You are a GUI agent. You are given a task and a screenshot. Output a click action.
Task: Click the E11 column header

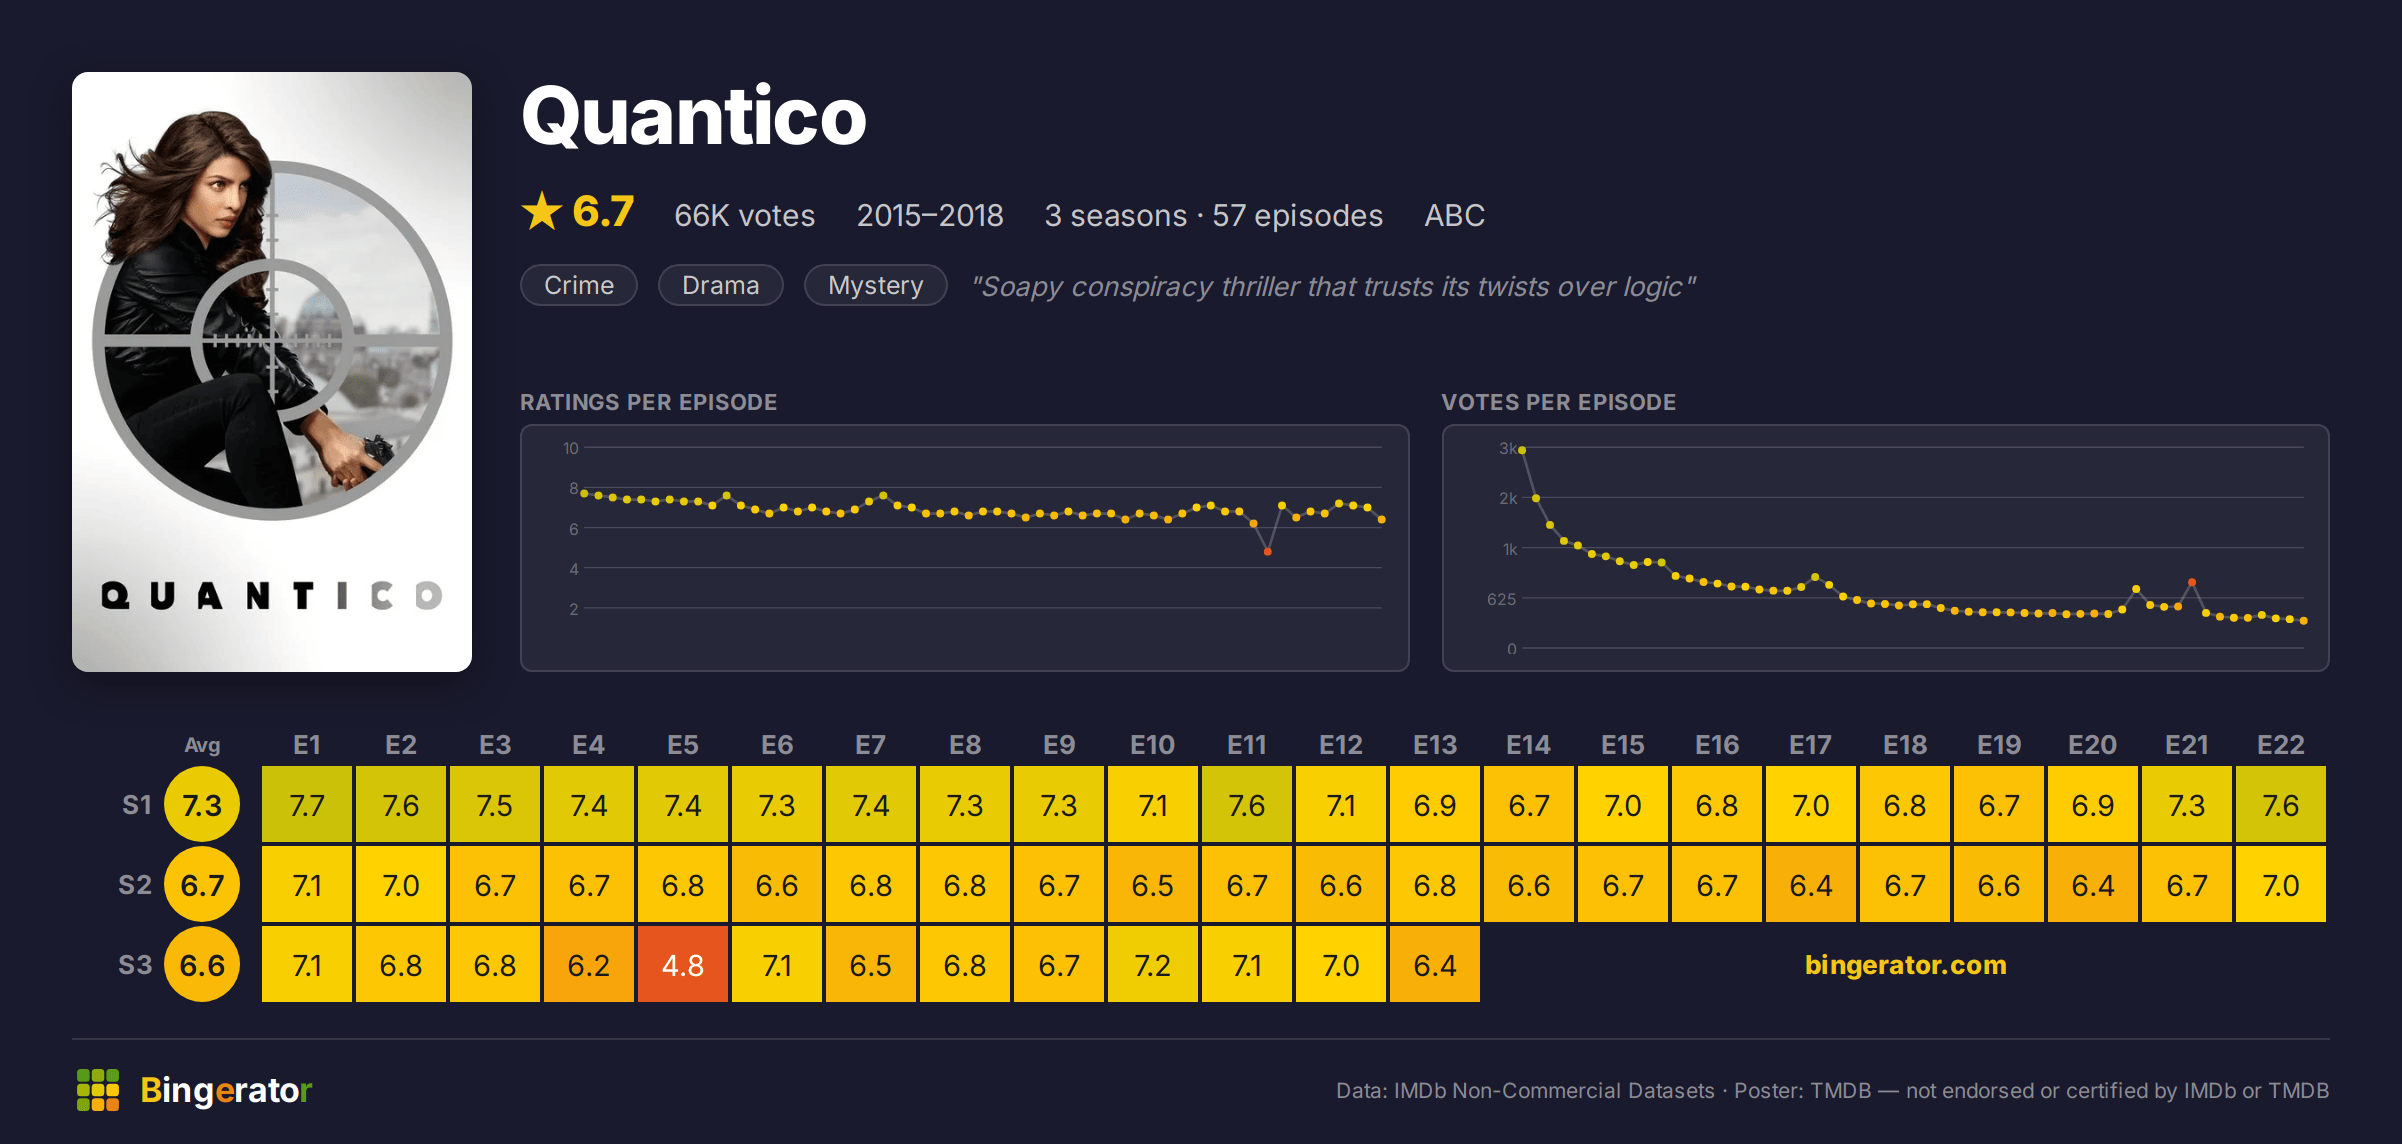click(x=1247, y=745)
